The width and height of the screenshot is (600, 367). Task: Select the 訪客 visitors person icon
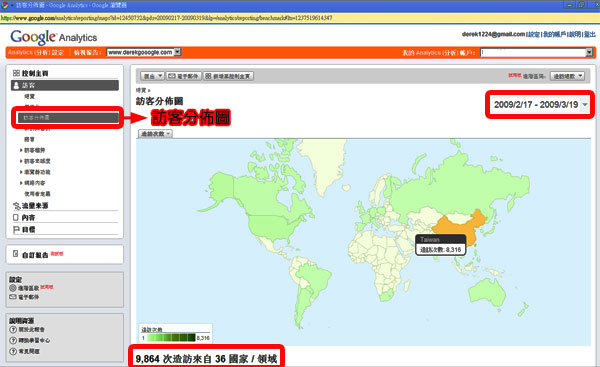[x=16, y=85]
